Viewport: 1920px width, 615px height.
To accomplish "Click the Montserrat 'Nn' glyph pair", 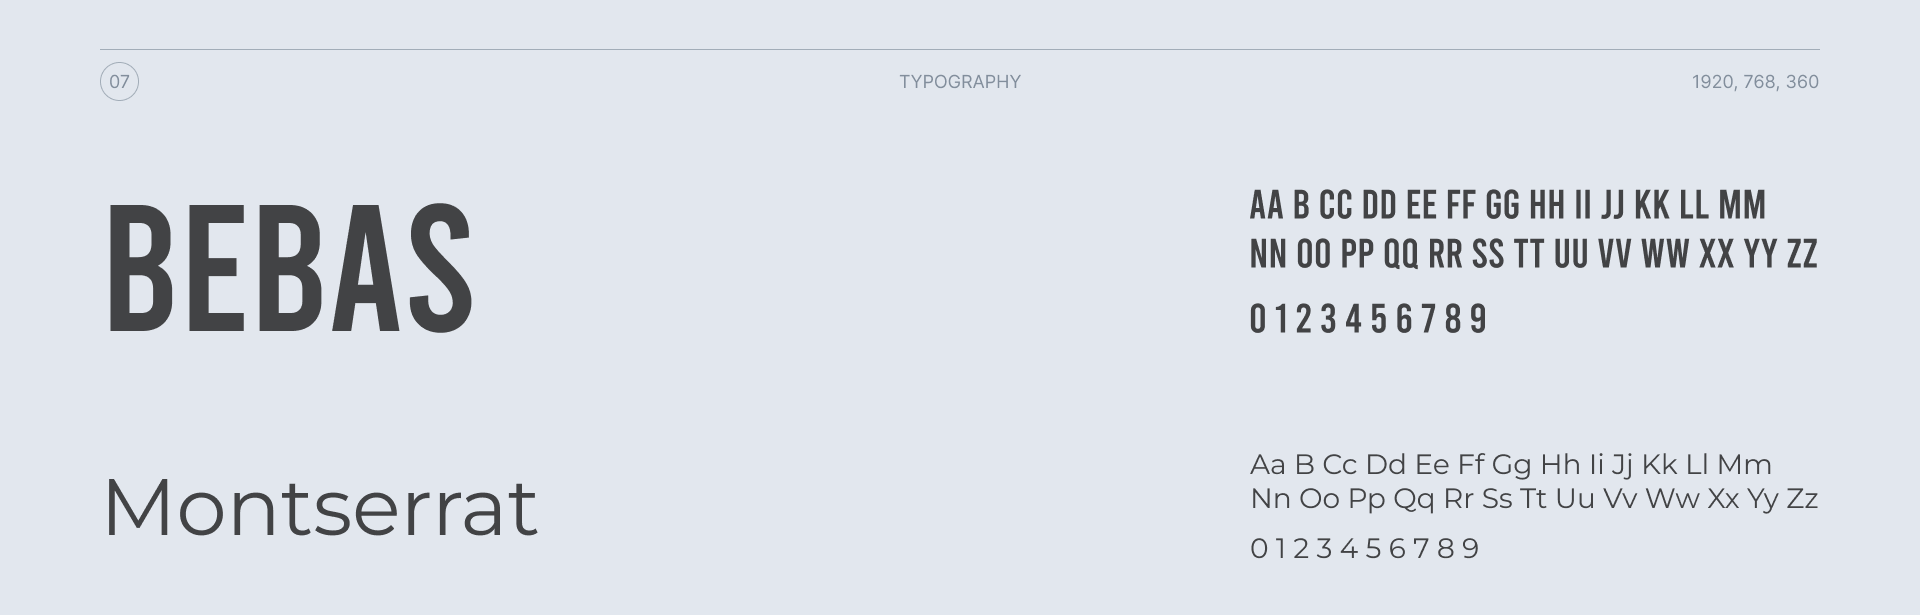I will click(x=1270, y=499).
